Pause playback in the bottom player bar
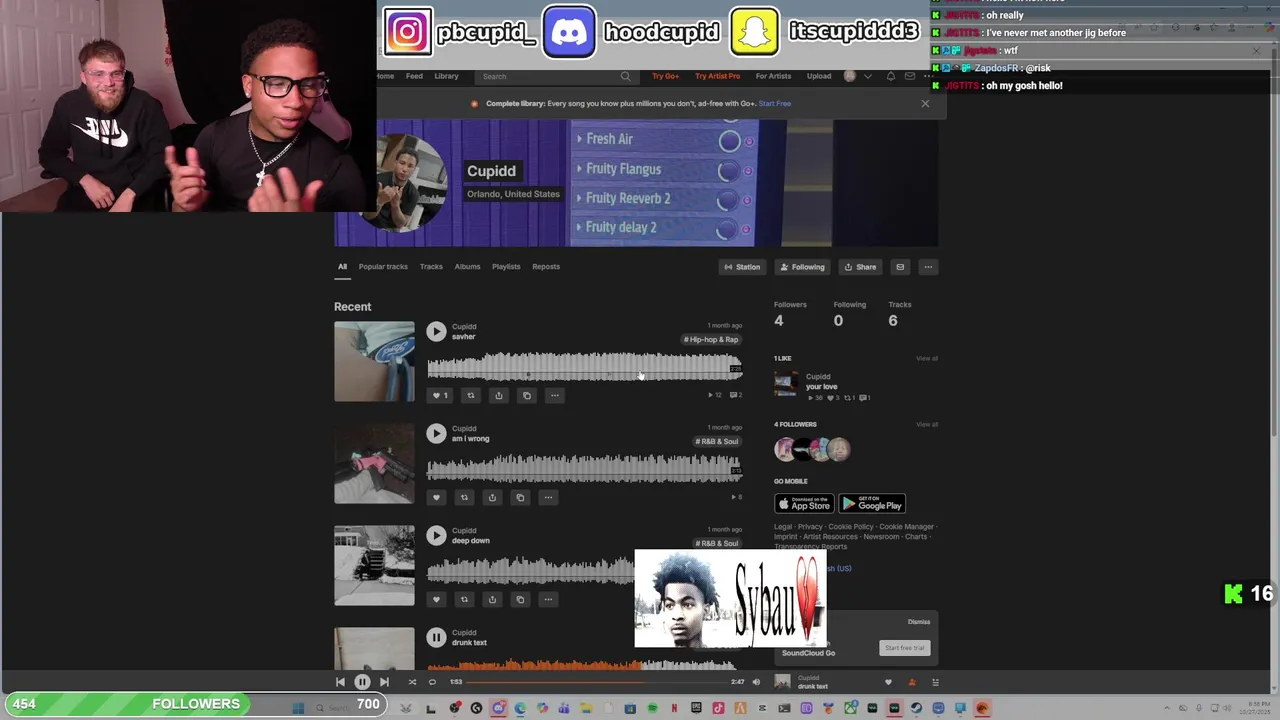Screen dimensions: 1280x720 [x=362, y=682]
